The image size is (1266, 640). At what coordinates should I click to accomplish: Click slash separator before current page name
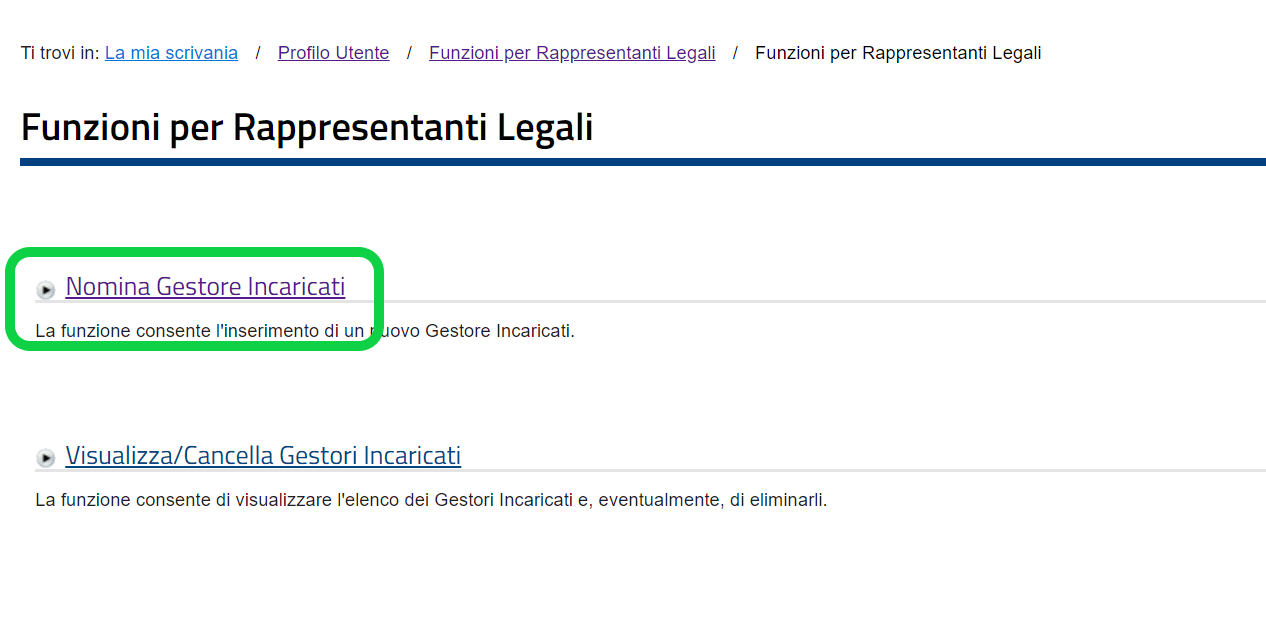(735, 53)
